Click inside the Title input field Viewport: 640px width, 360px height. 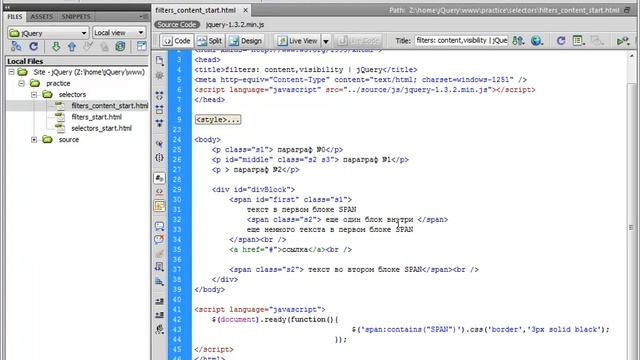(461, 40)
